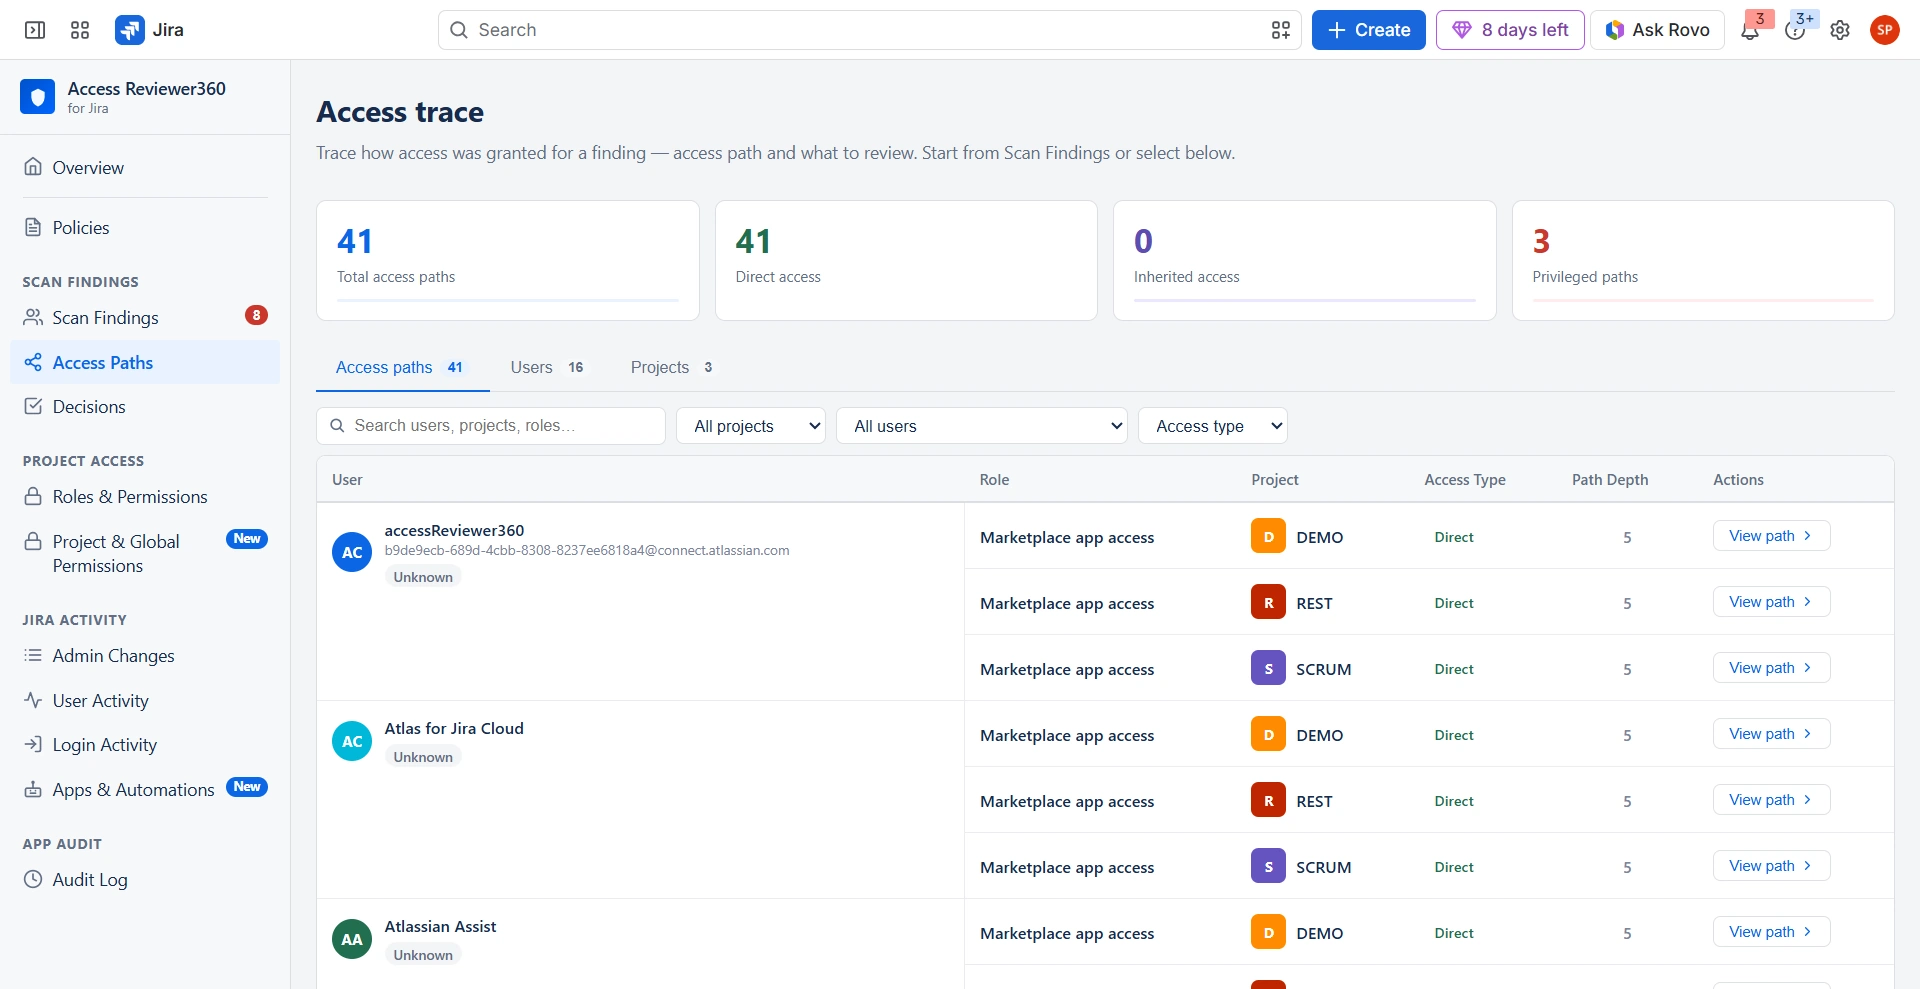Screen dimensions: 1920x989
Task: Expand the All projects dropdown
Action: (x=751, y=426)
